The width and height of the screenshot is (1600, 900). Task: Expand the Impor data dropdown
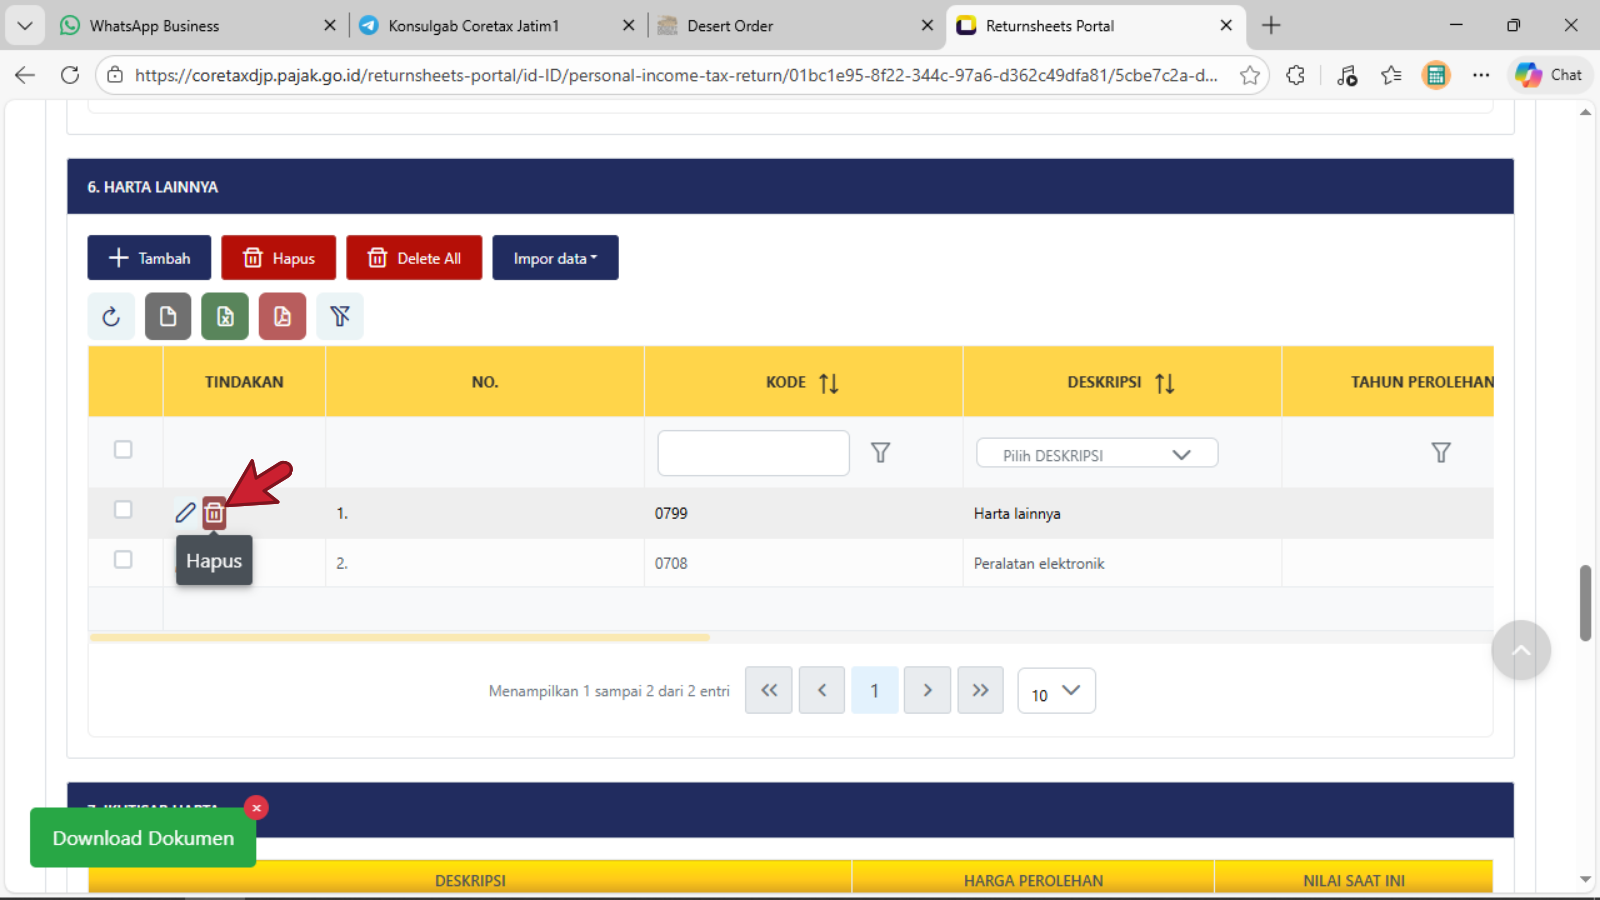(x=555, y=258)
